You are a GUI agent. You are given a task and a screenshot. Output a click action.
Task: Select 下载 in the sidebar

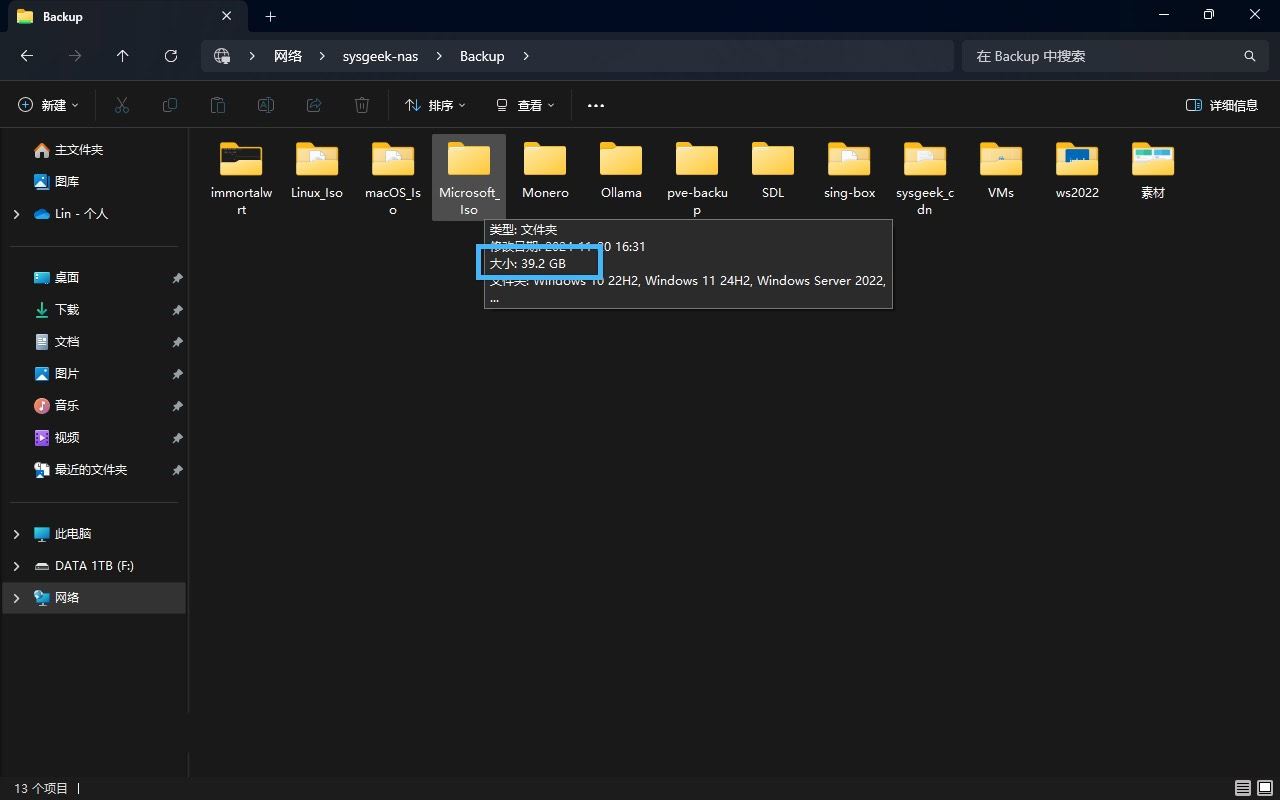click(66, 310)
